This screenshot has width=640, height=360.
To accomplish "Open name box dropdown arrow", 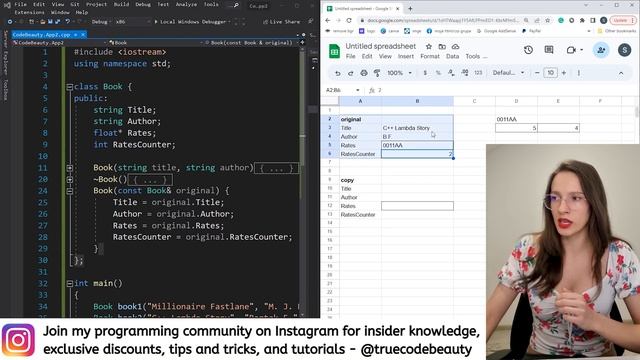I will pyautogui.click(x=358, y=90).
